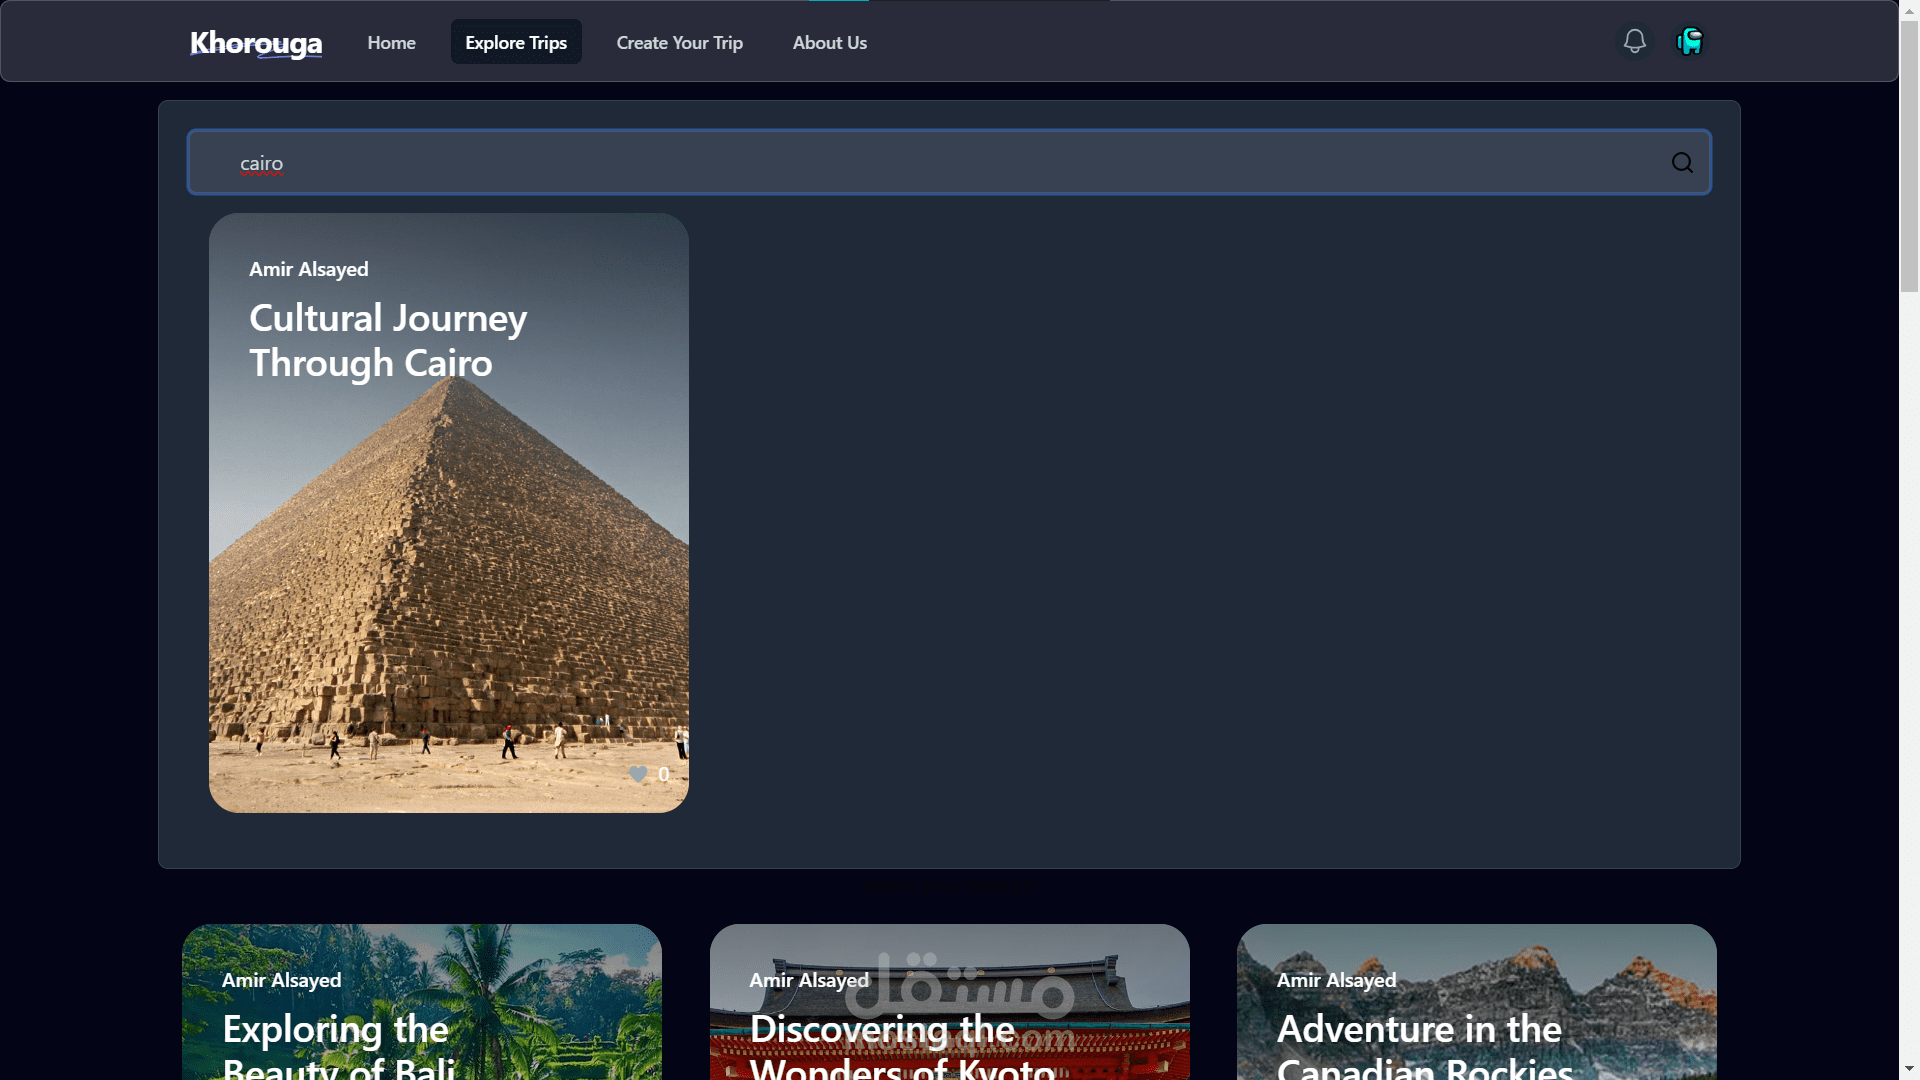Click Amir Alsayed on the Cairo card
This screenshot has width=1920, height=1080.
tap(309, 269)
